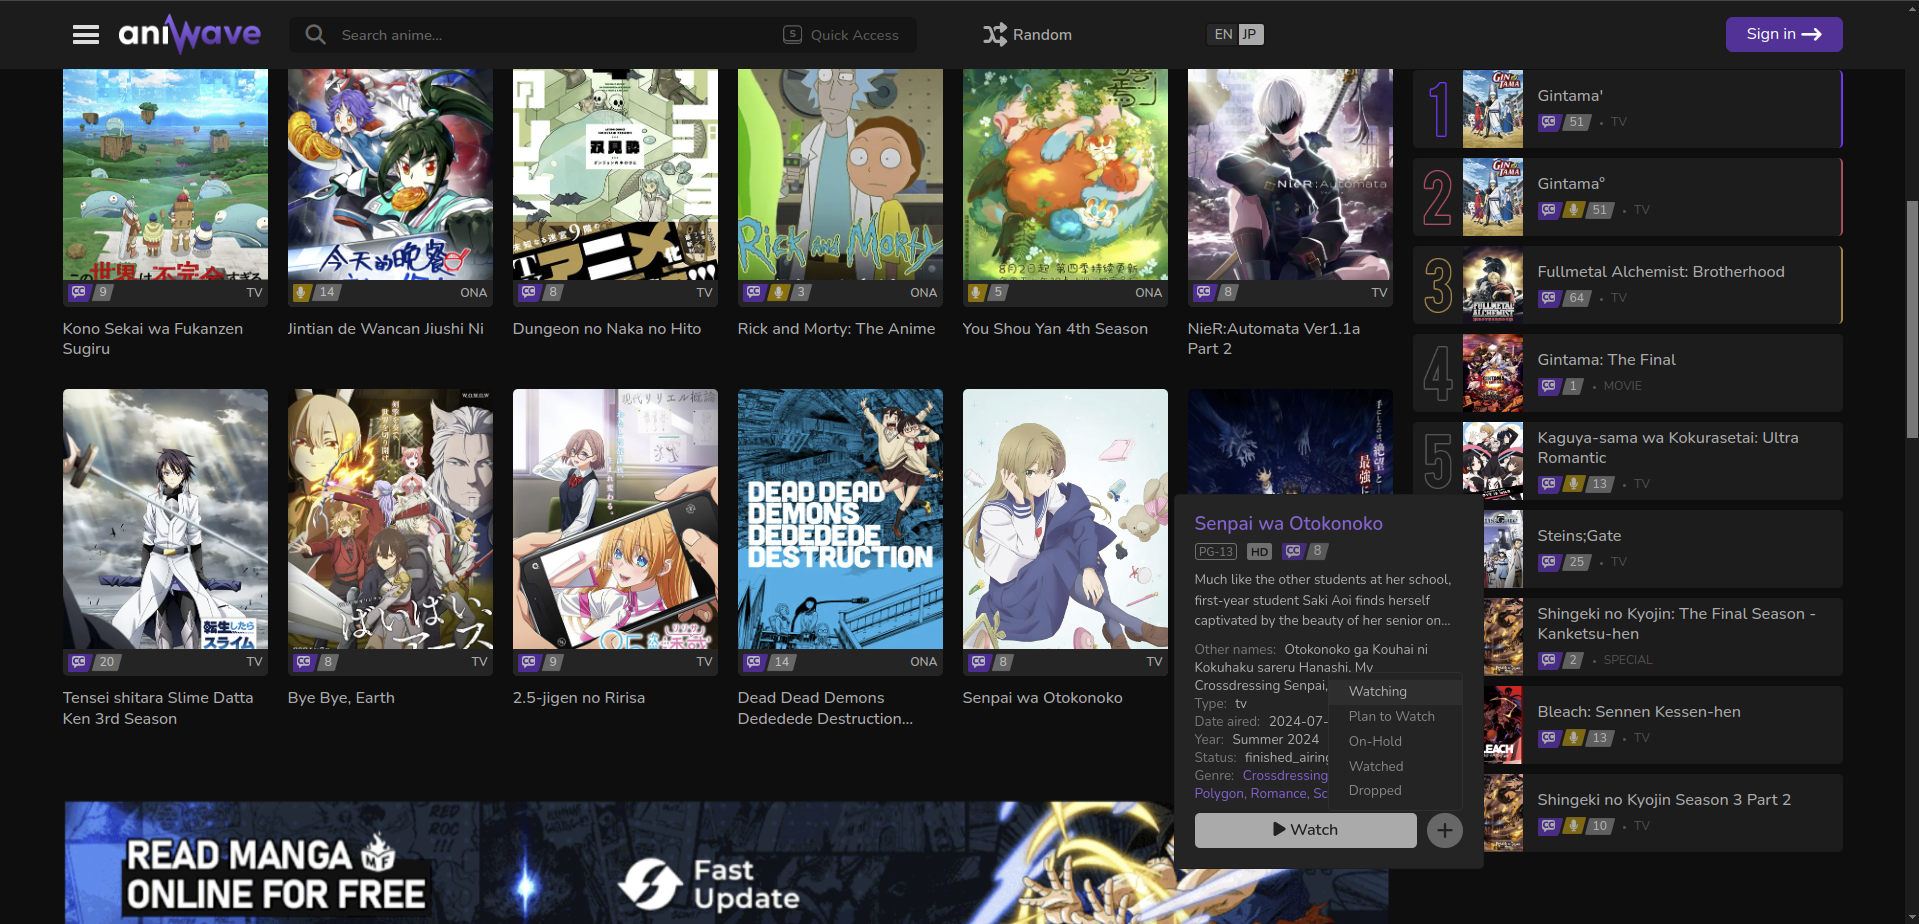Click the dub microphone badge in the Kaguya-sama row
1919x924 pixels.
1574,484
